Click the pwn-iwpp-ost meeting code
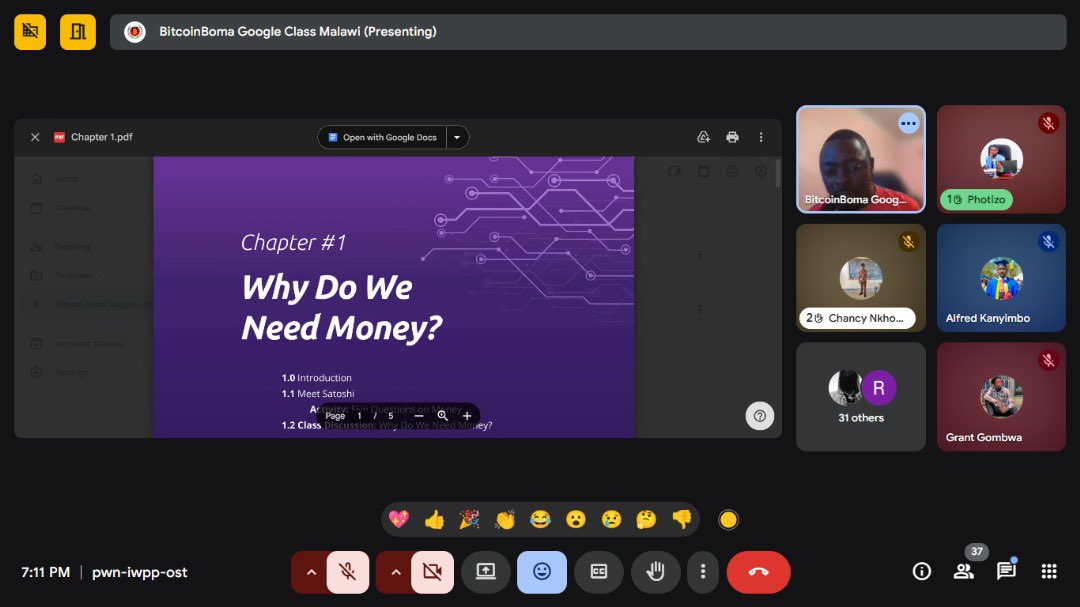 pyautogui.click(x=140, y=572)
